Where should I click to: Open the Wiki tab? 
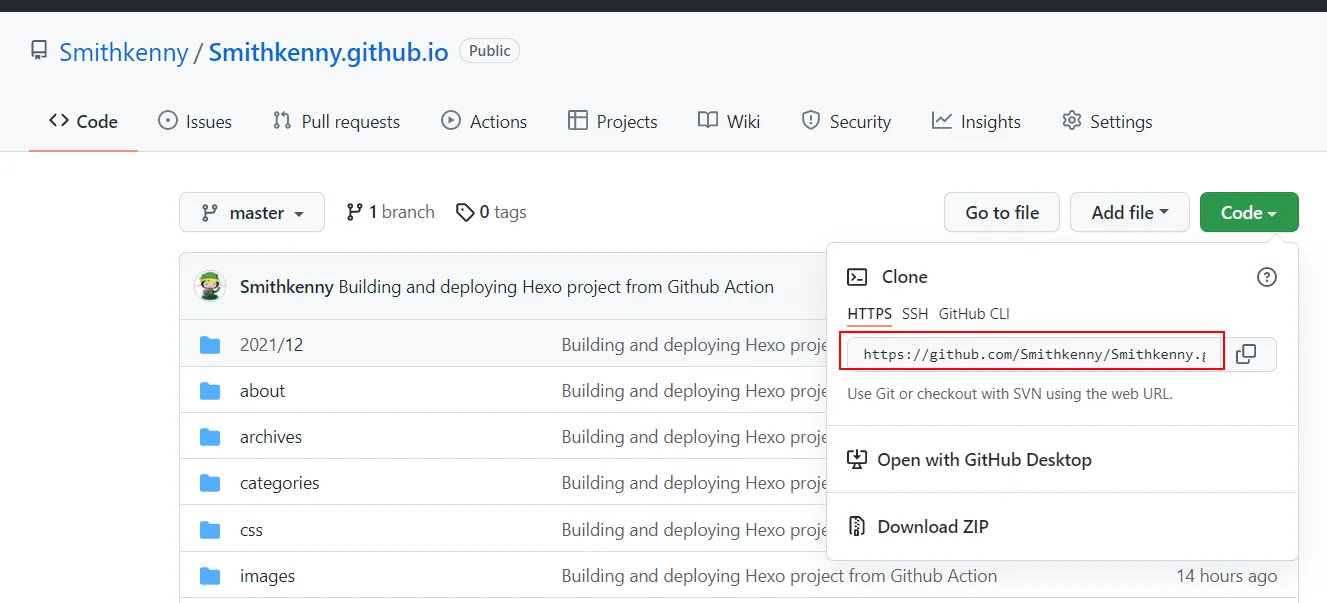tap(729, 121)
